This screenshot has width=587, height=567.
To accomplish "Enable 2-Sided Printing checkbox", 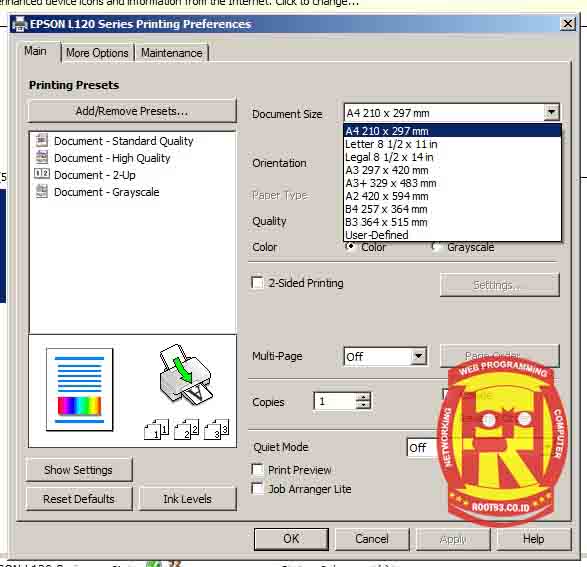I will 257,283.
